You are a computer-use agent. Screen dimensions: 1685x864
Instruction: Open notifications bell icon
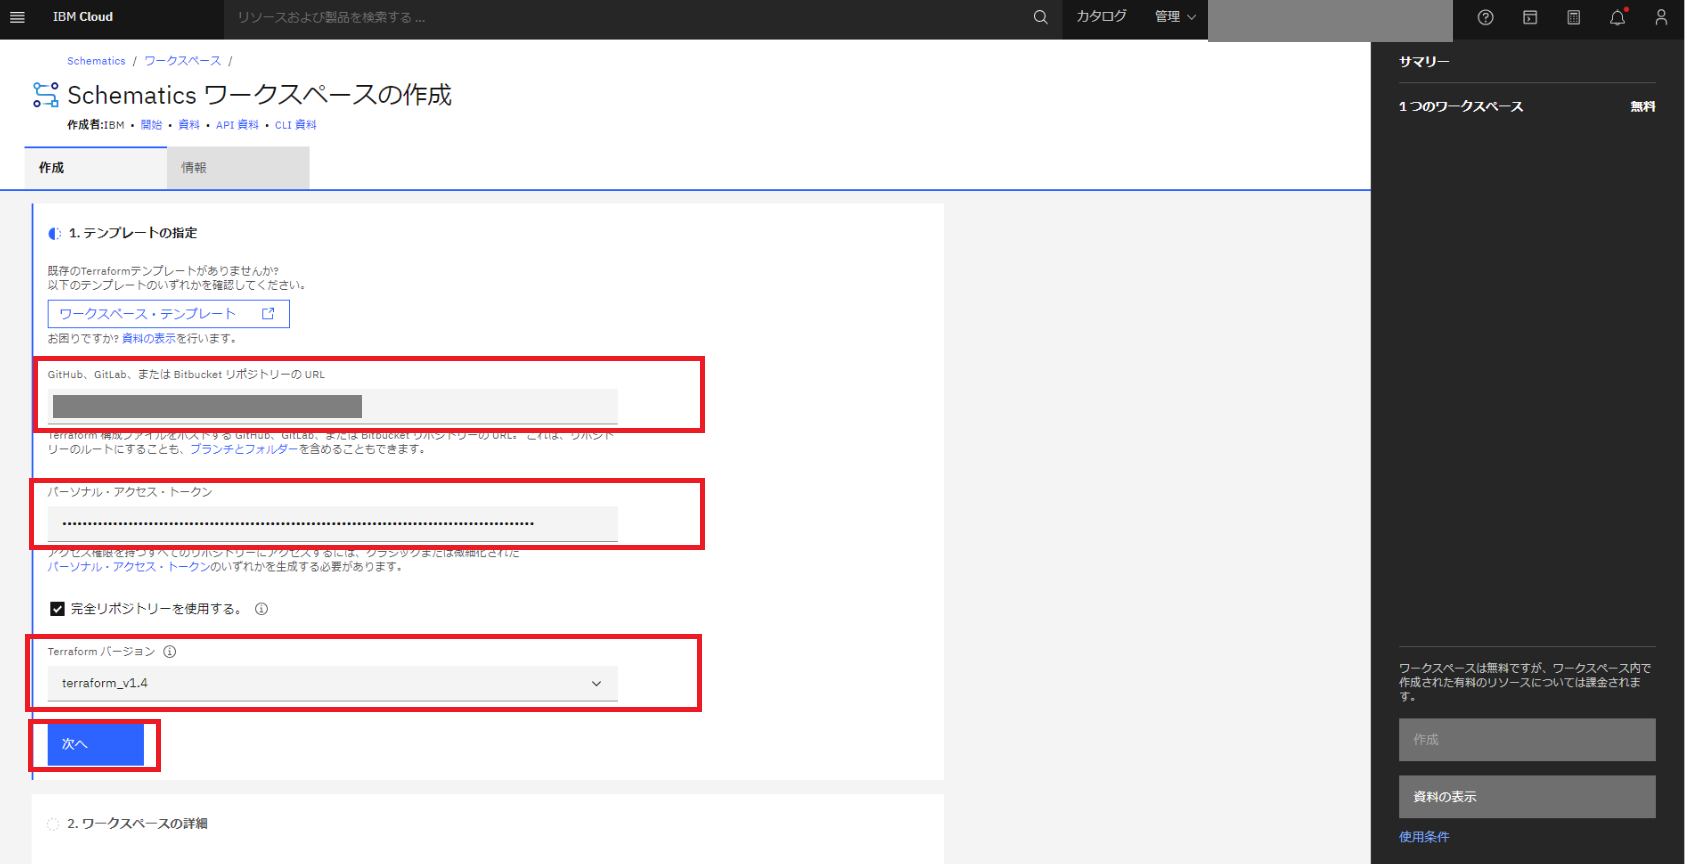pos(1617,17)
